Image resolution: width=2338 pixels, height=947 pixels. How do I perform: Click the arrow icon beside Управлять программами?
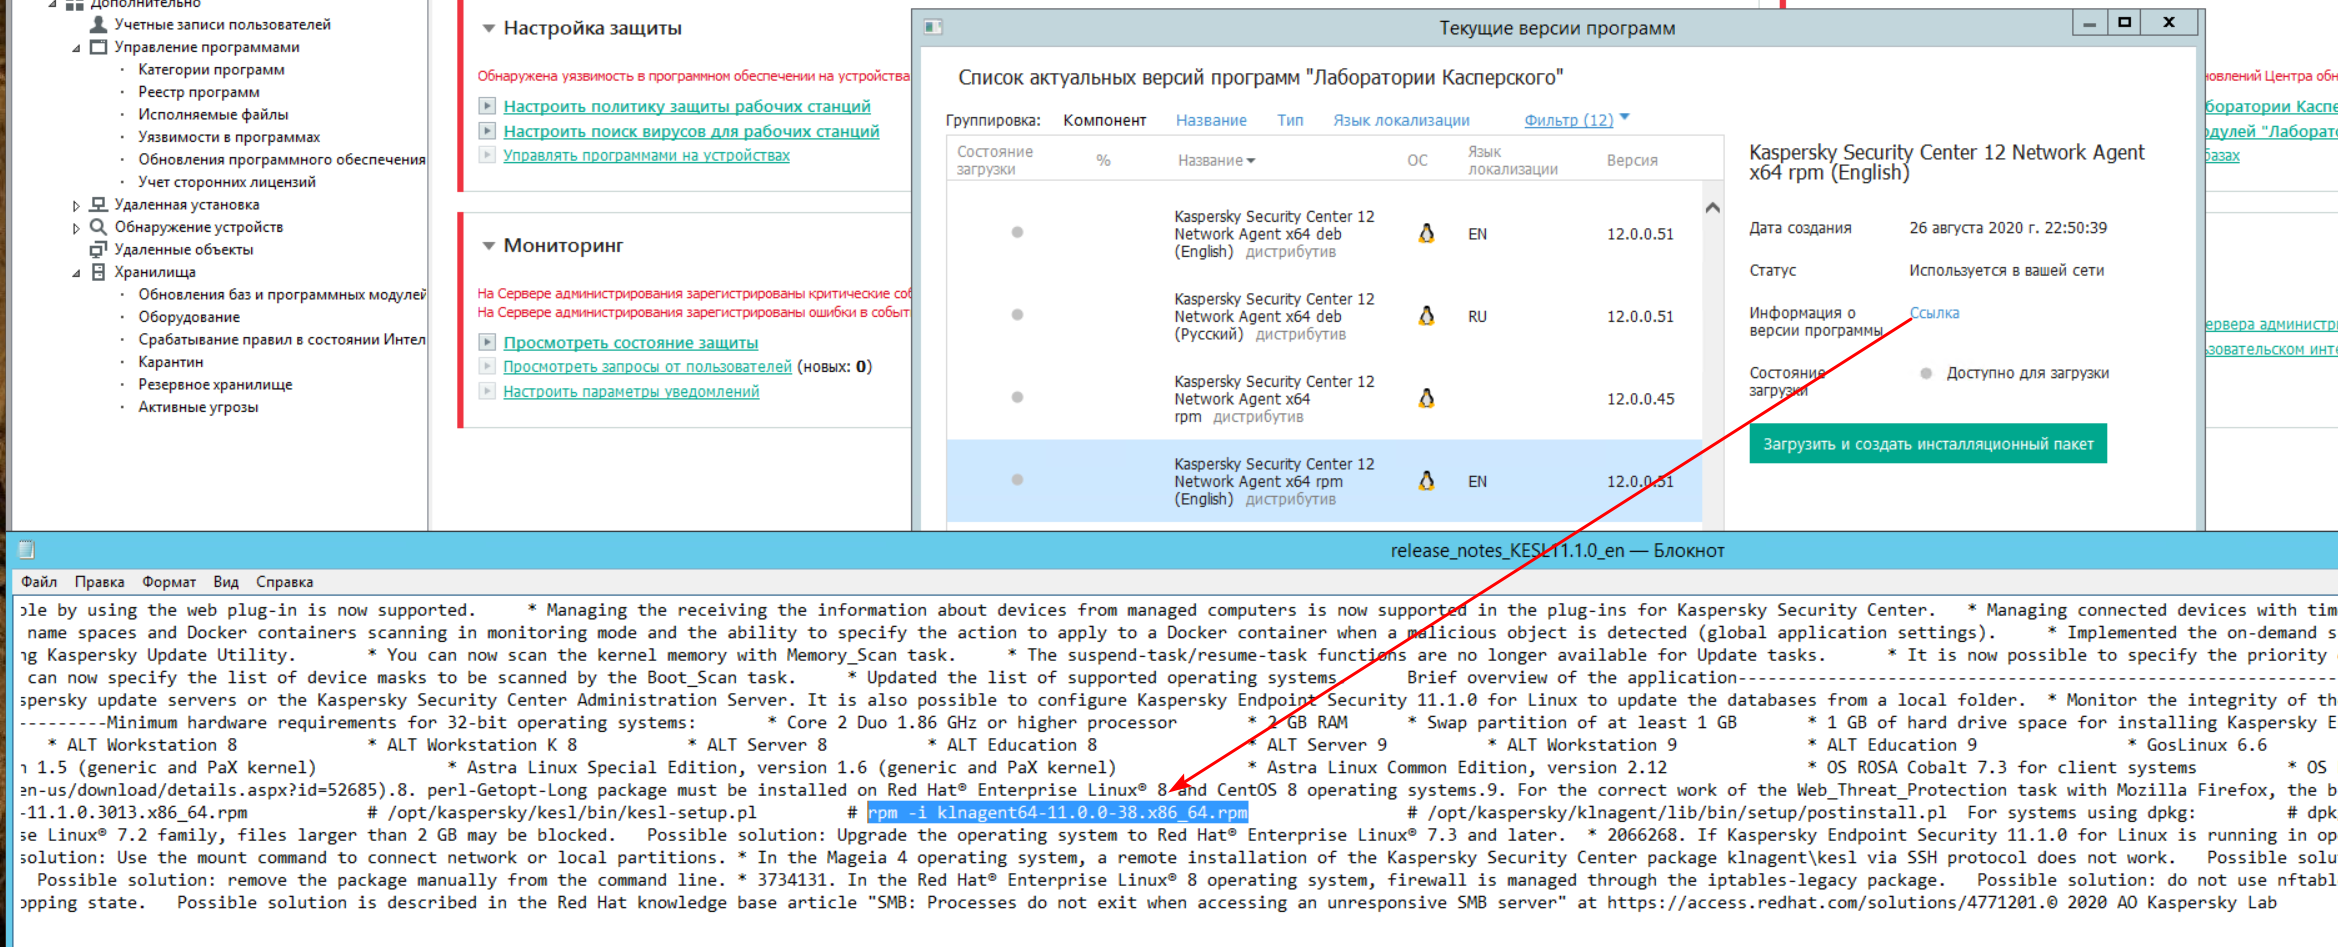pyautogui.click(x=487, y=155)
